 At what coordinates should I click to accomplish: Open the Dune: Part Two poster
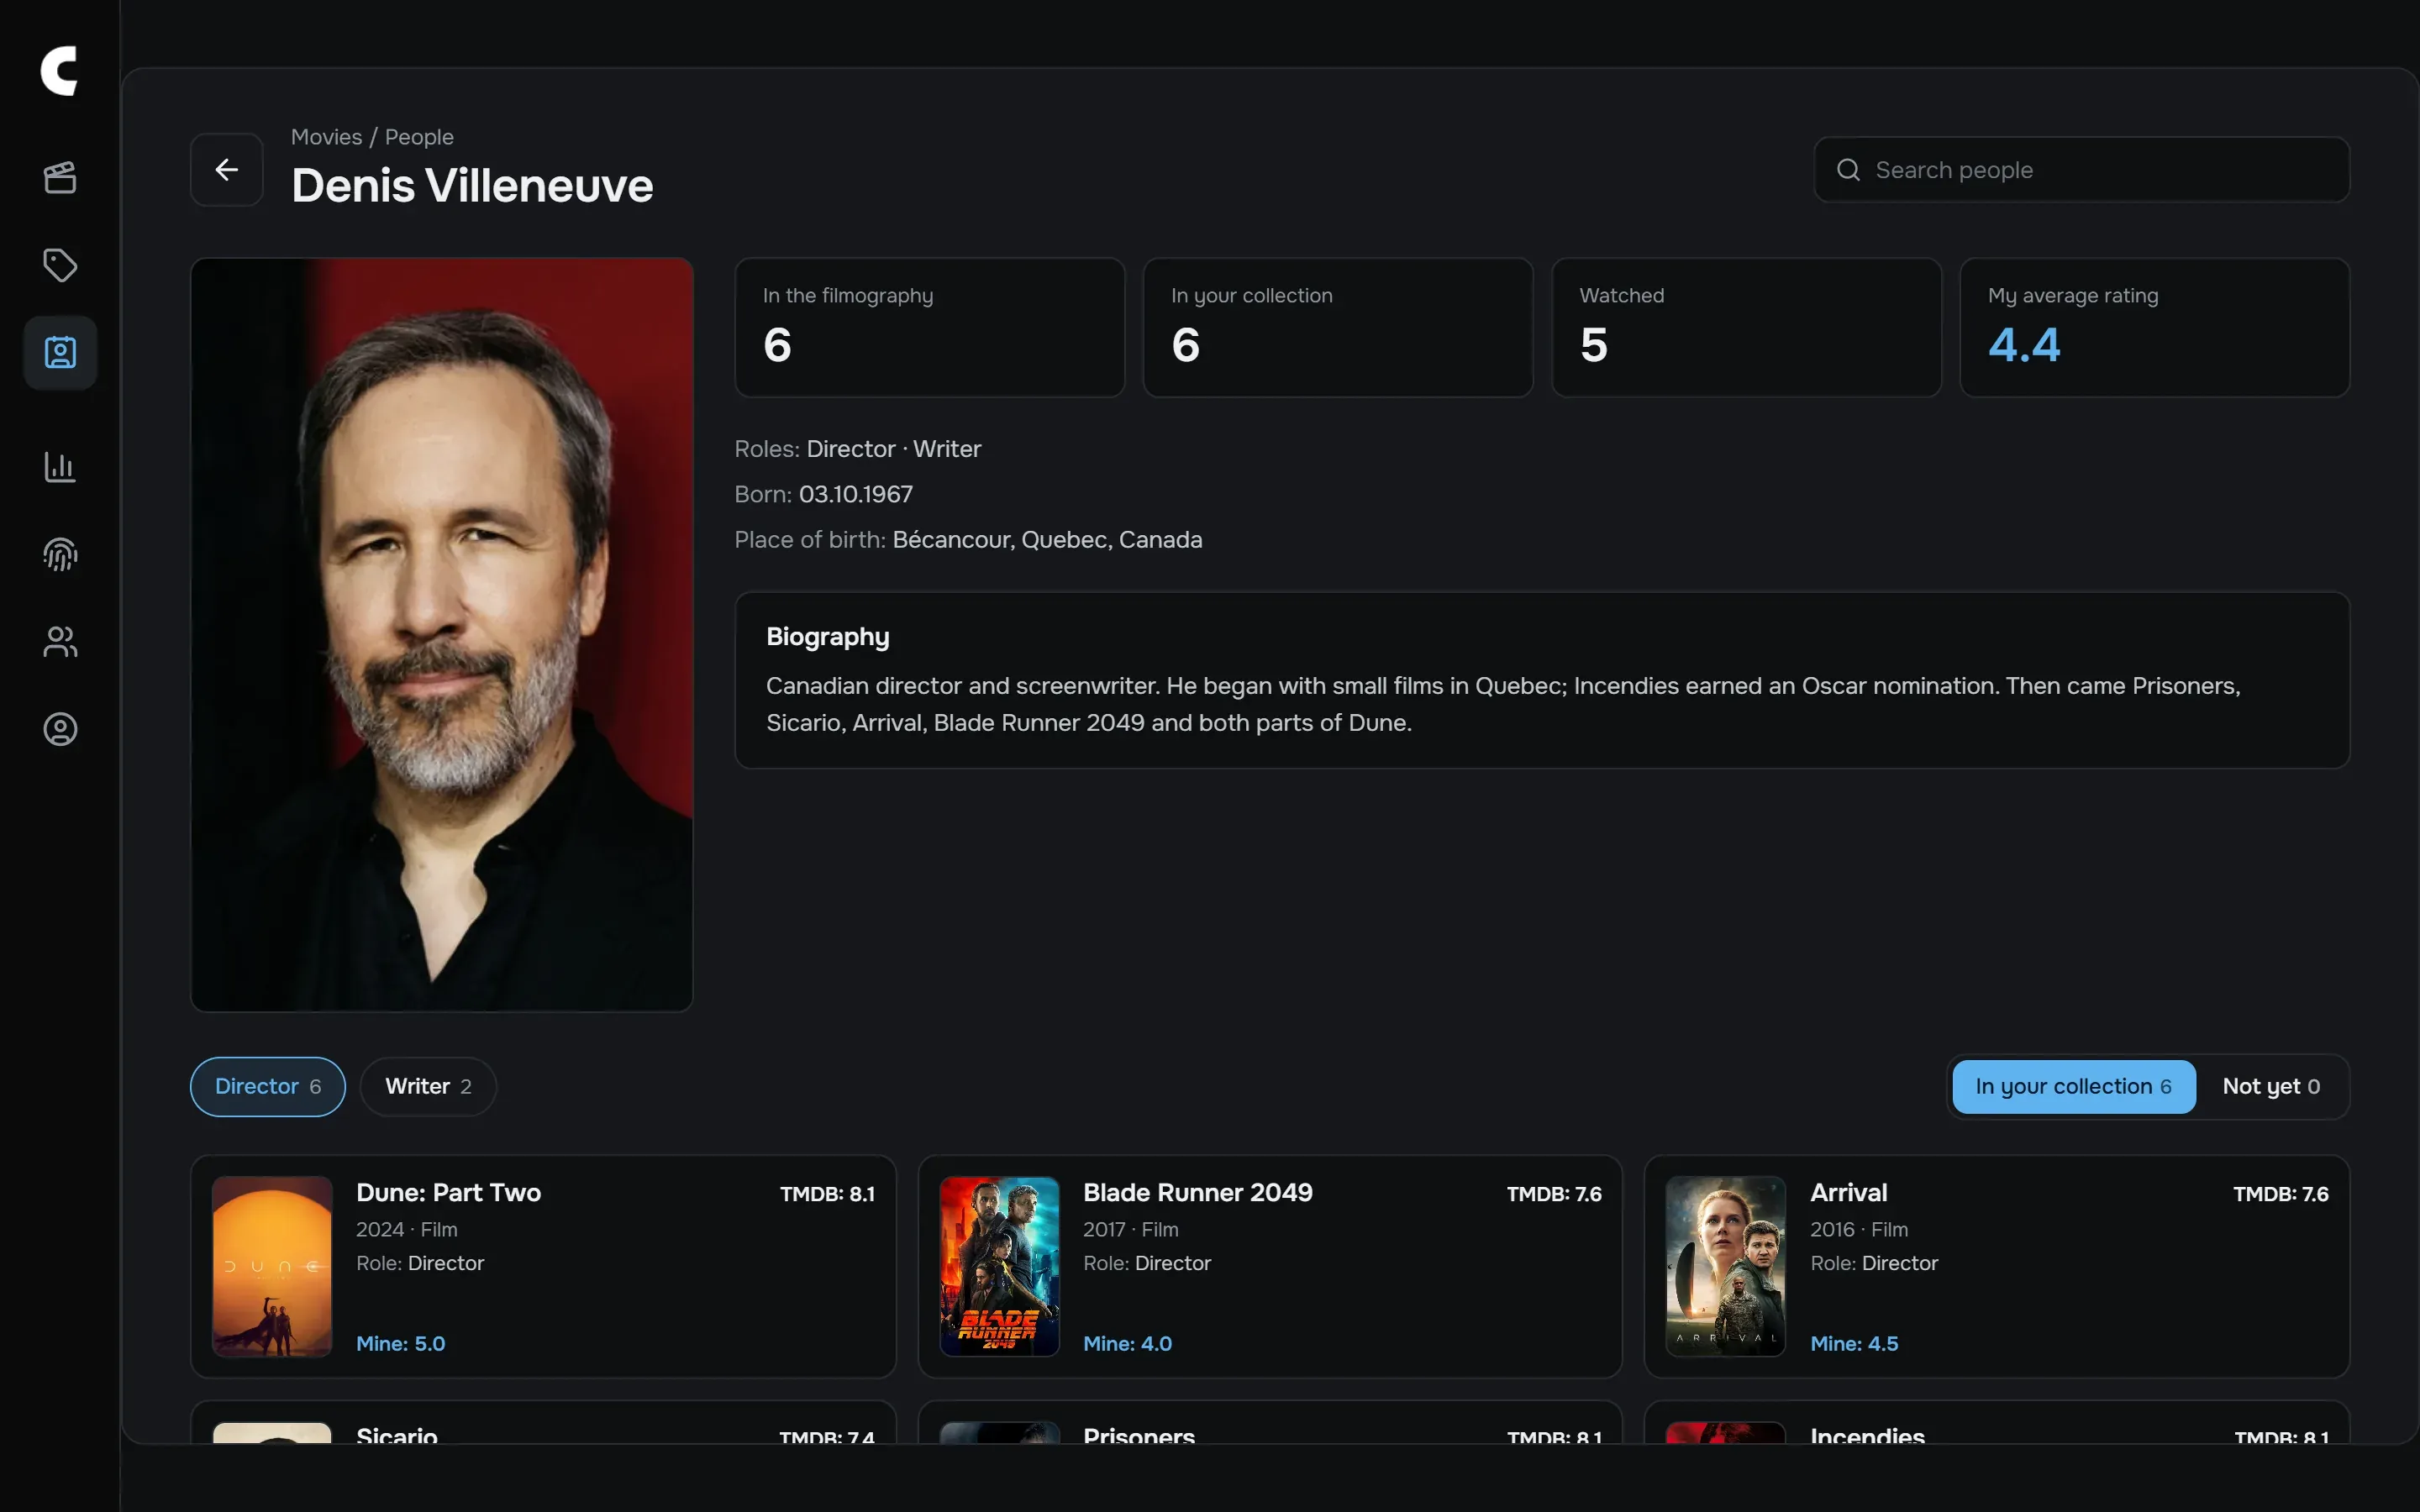pyautogui.click(x=272, y=1266)
